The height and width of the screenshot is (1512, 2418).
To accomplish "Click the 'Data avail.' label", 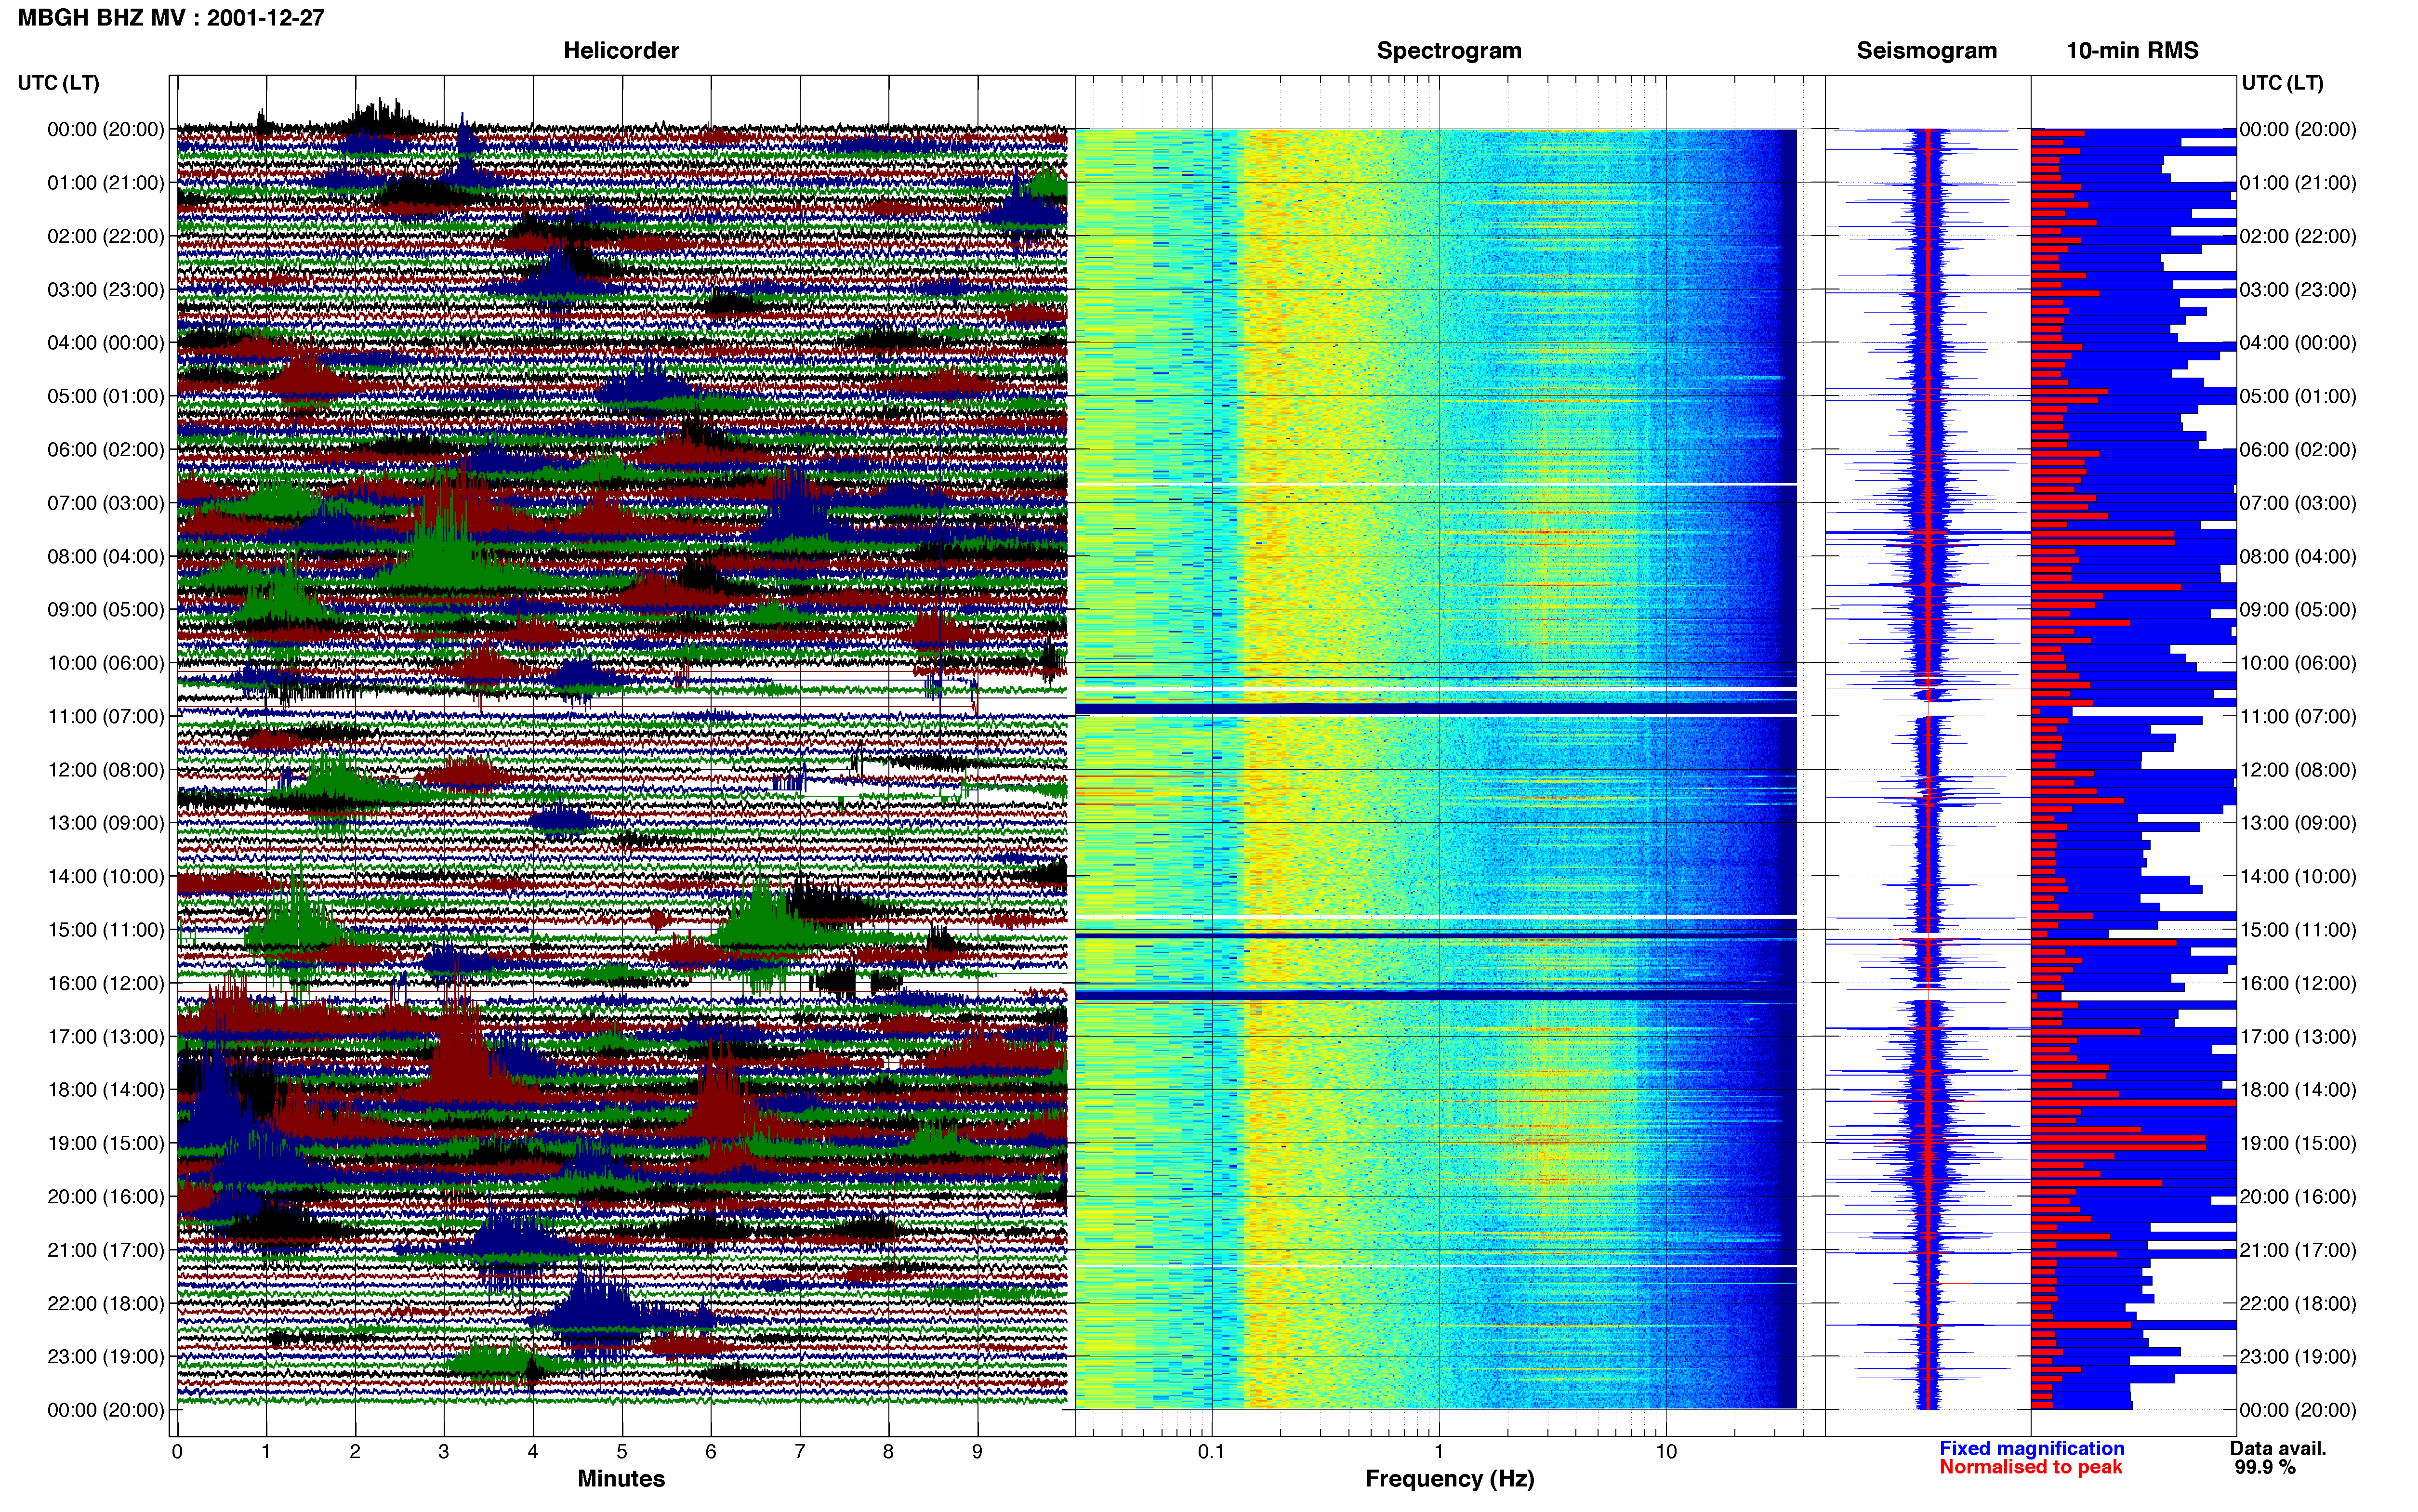I will pyautogui.click(x=2278, y=1448).
